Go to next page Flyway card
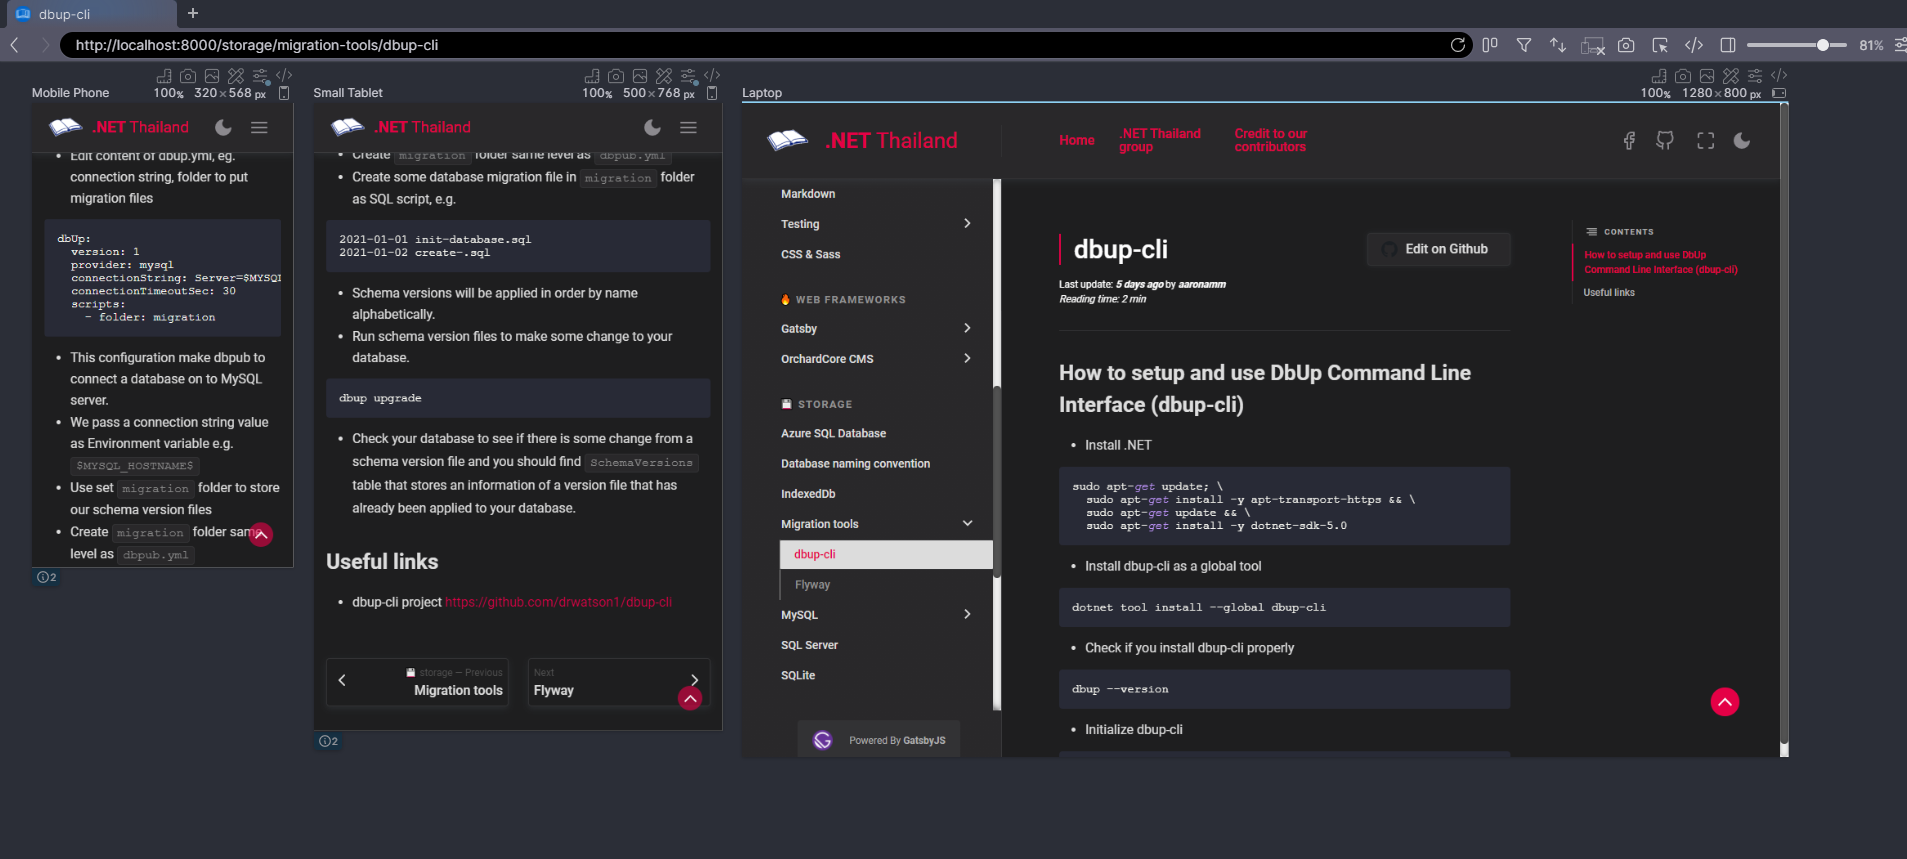Screen dimensions: 1907x859 coord(618,682)
